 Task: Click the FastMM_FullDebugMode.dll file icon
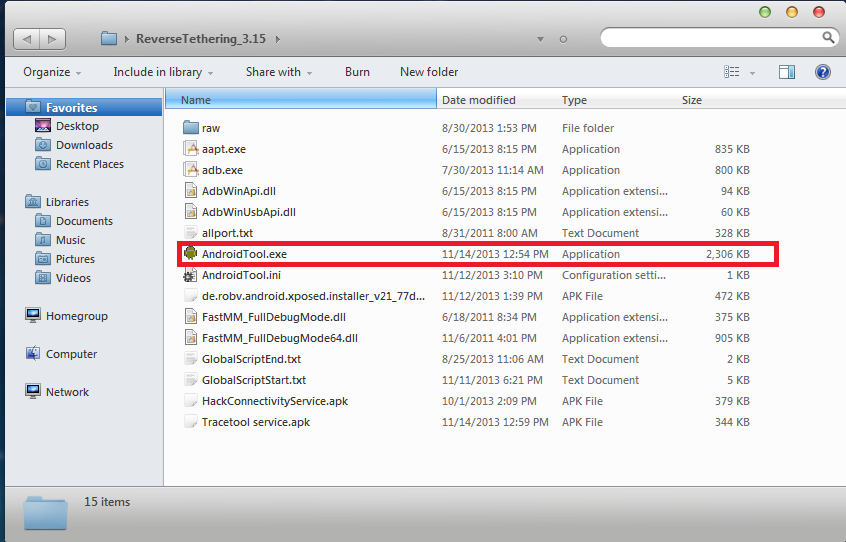point(190,317)
